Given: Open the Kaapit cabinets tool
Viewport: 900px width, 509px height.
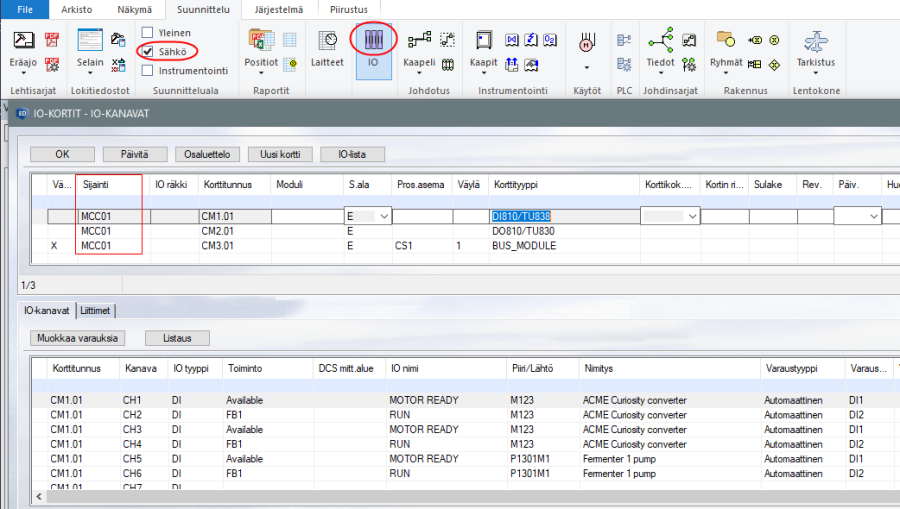Looking at the screenshot, I should point(483,40).
